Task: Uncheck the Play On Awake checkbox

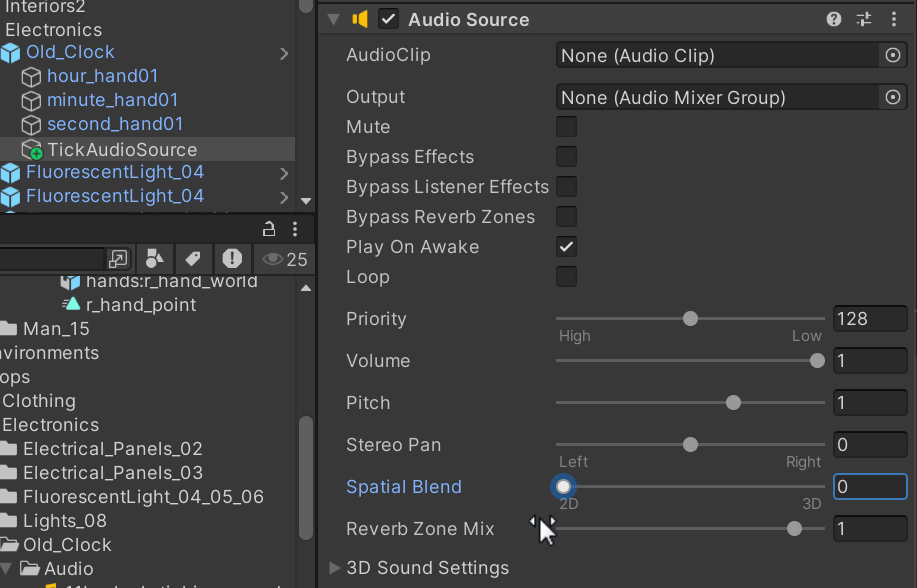Action: [566, 246]
